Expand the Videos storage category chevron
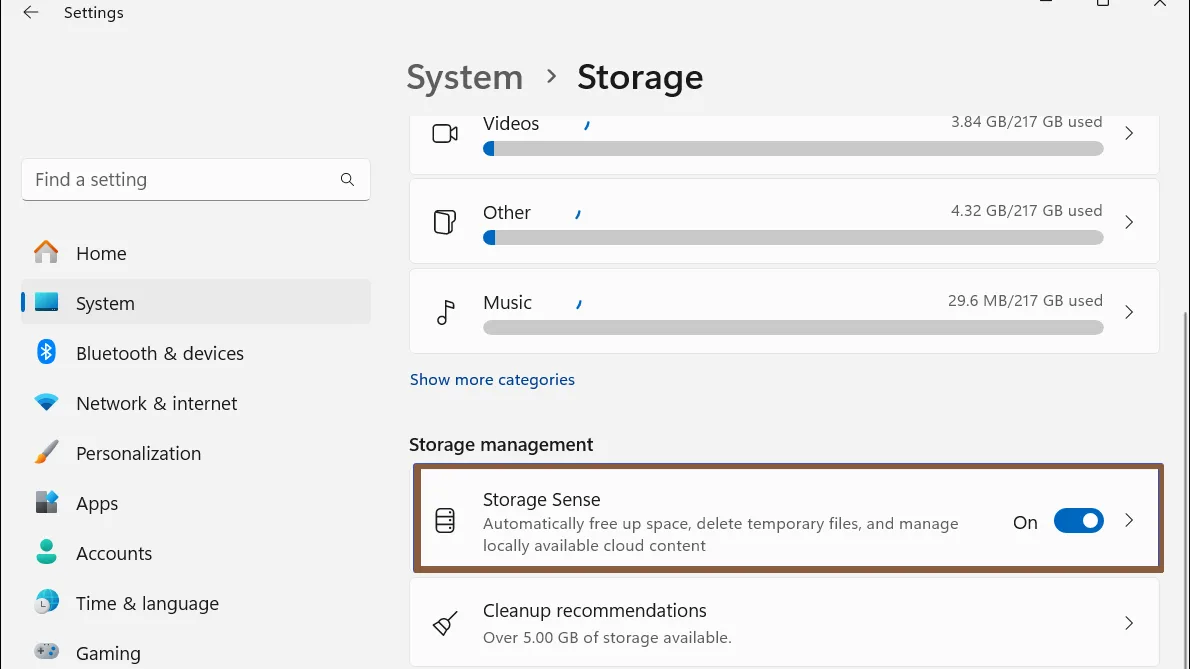The height and width of the screenshot is (669, 1190). click(1129, 133)
